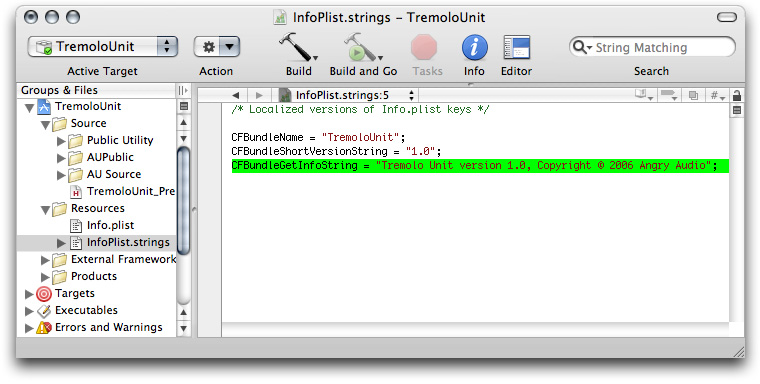Toggle the split editor button below lock
This screenshot has width=760, height=384.
pyautogui.click(x=737, y=111)
